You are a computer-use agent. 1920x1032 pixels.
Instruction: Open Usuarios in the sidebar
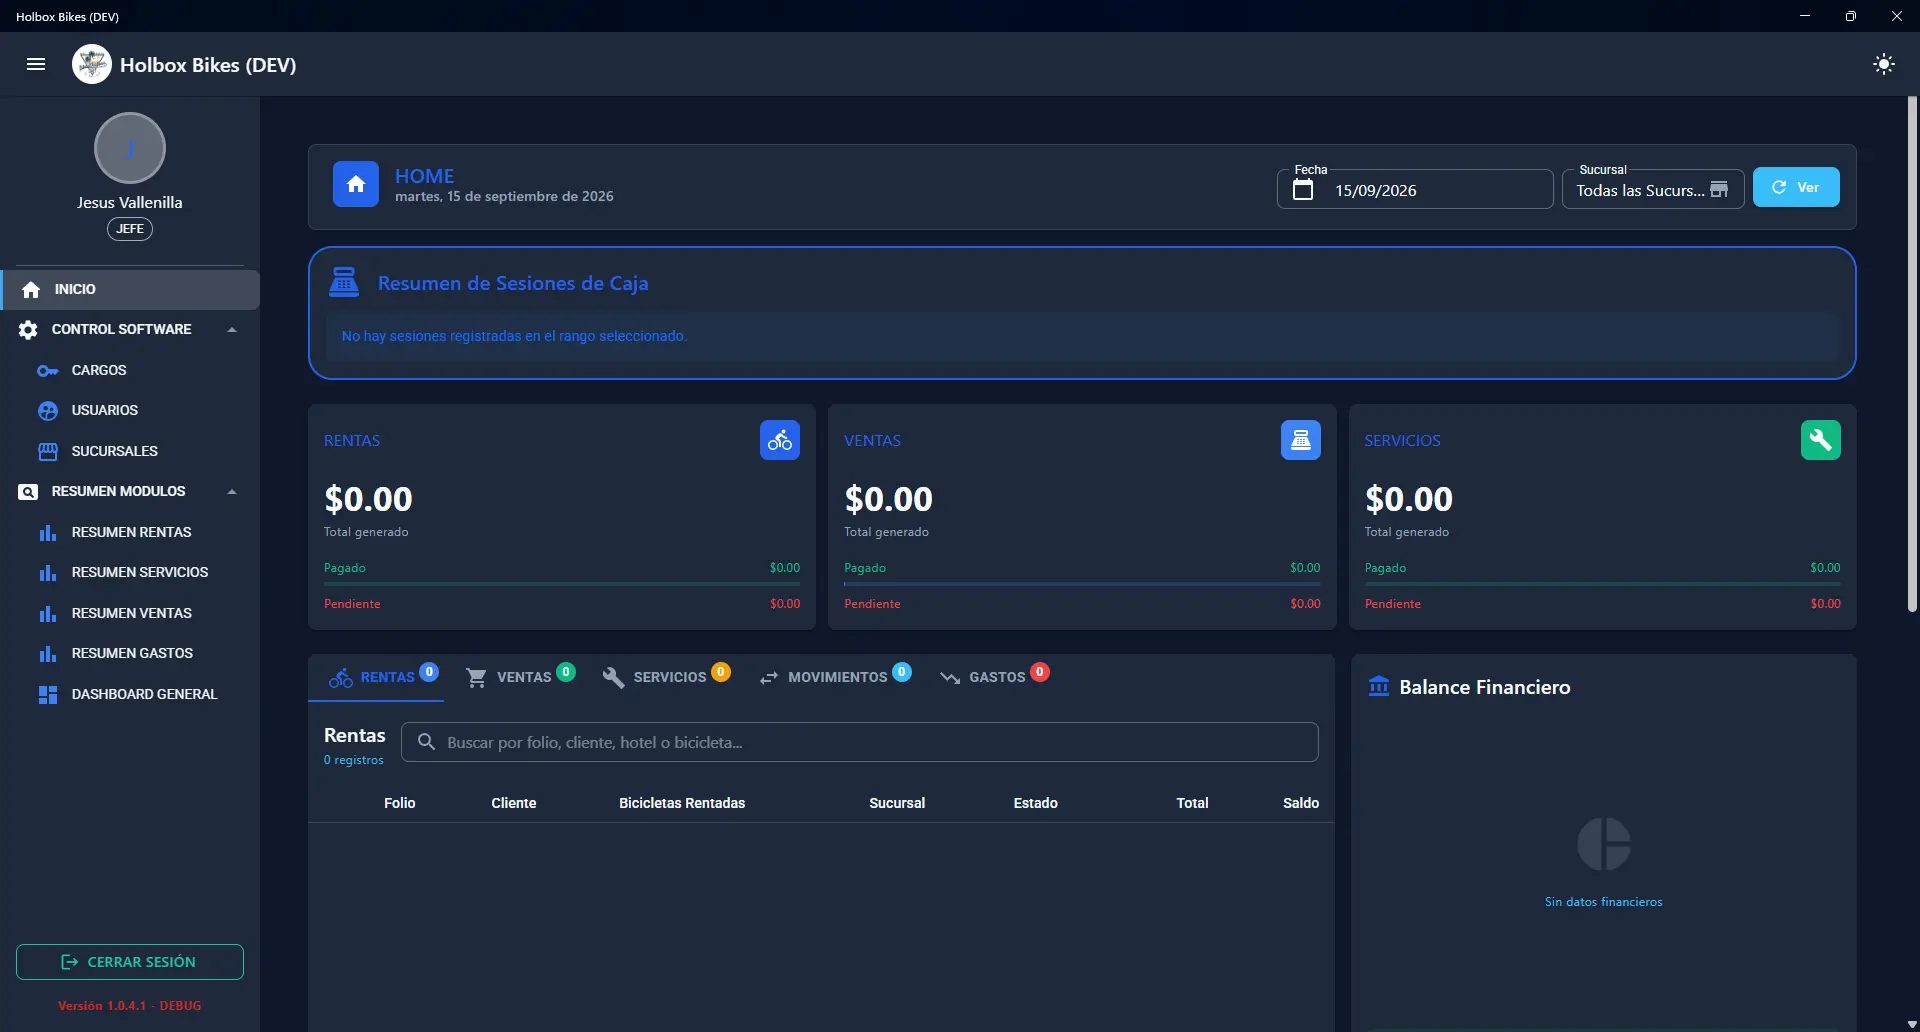pyautogui.click(x=130, y=410)
